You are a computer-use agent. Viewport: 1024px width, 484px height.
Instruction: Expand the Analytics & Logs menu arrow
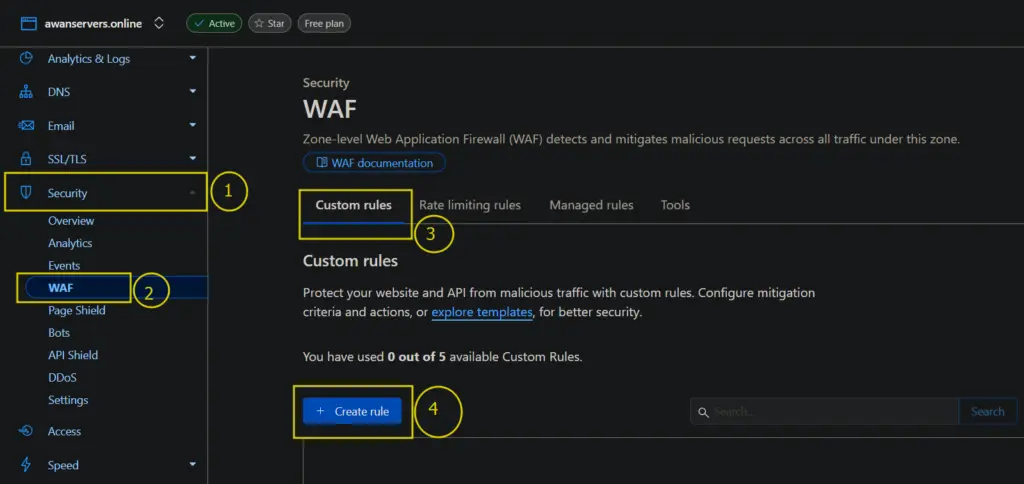(193, 58)
